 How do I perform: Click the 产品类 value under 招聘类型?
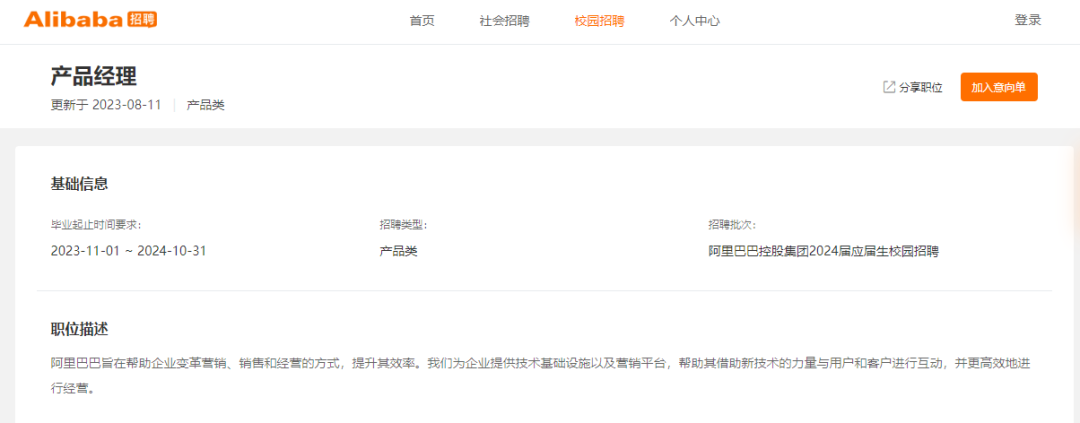coord(399,251)
